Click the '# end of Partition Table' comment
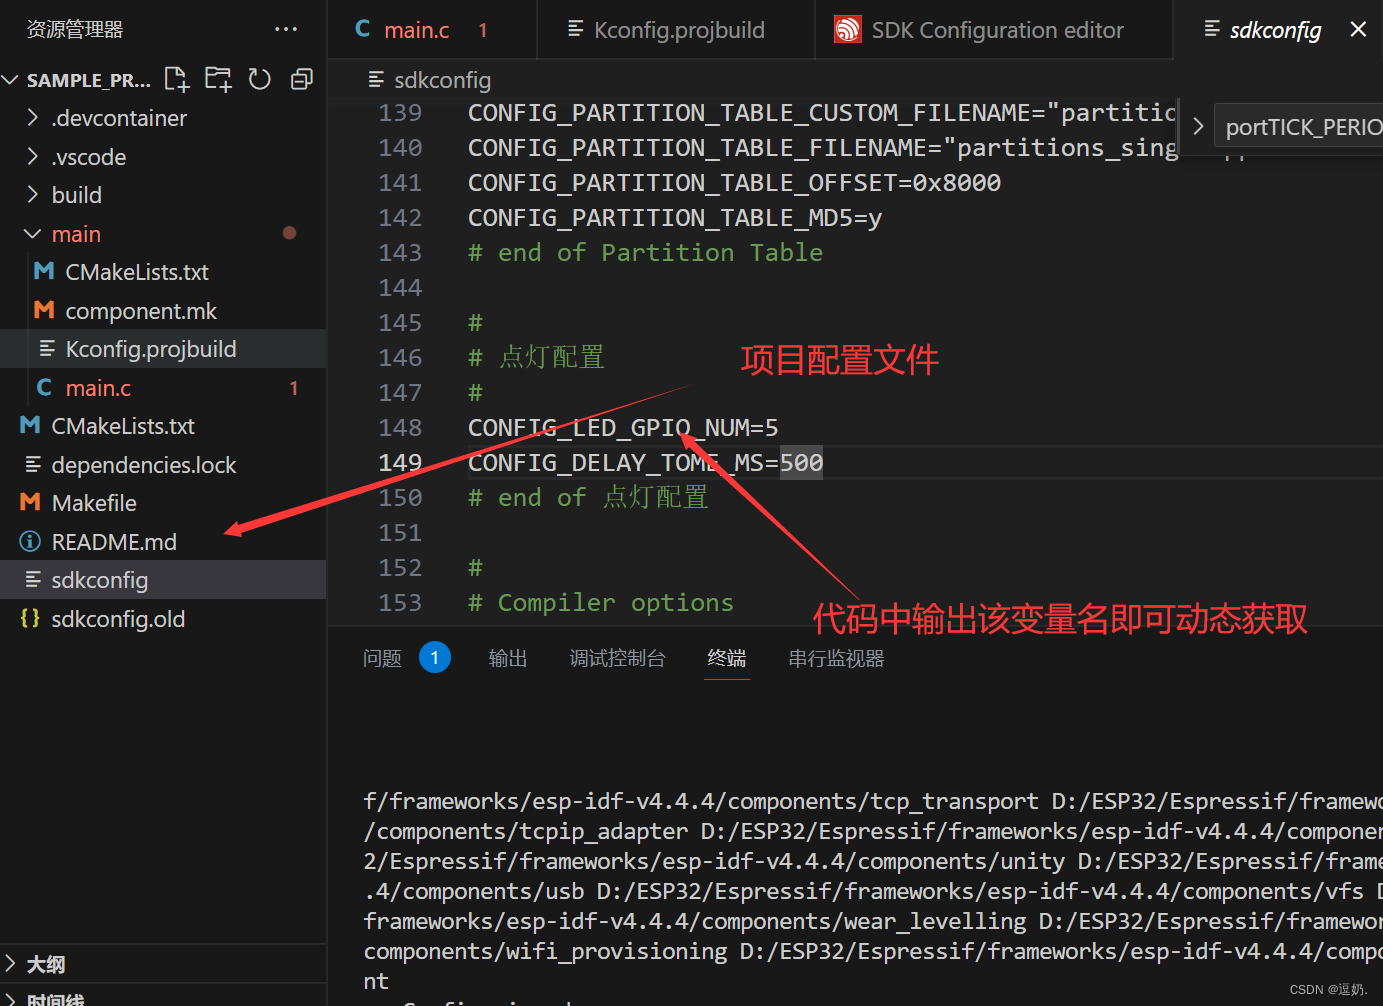Screen dimensions: 1383x1006 (x=645, y=252)
